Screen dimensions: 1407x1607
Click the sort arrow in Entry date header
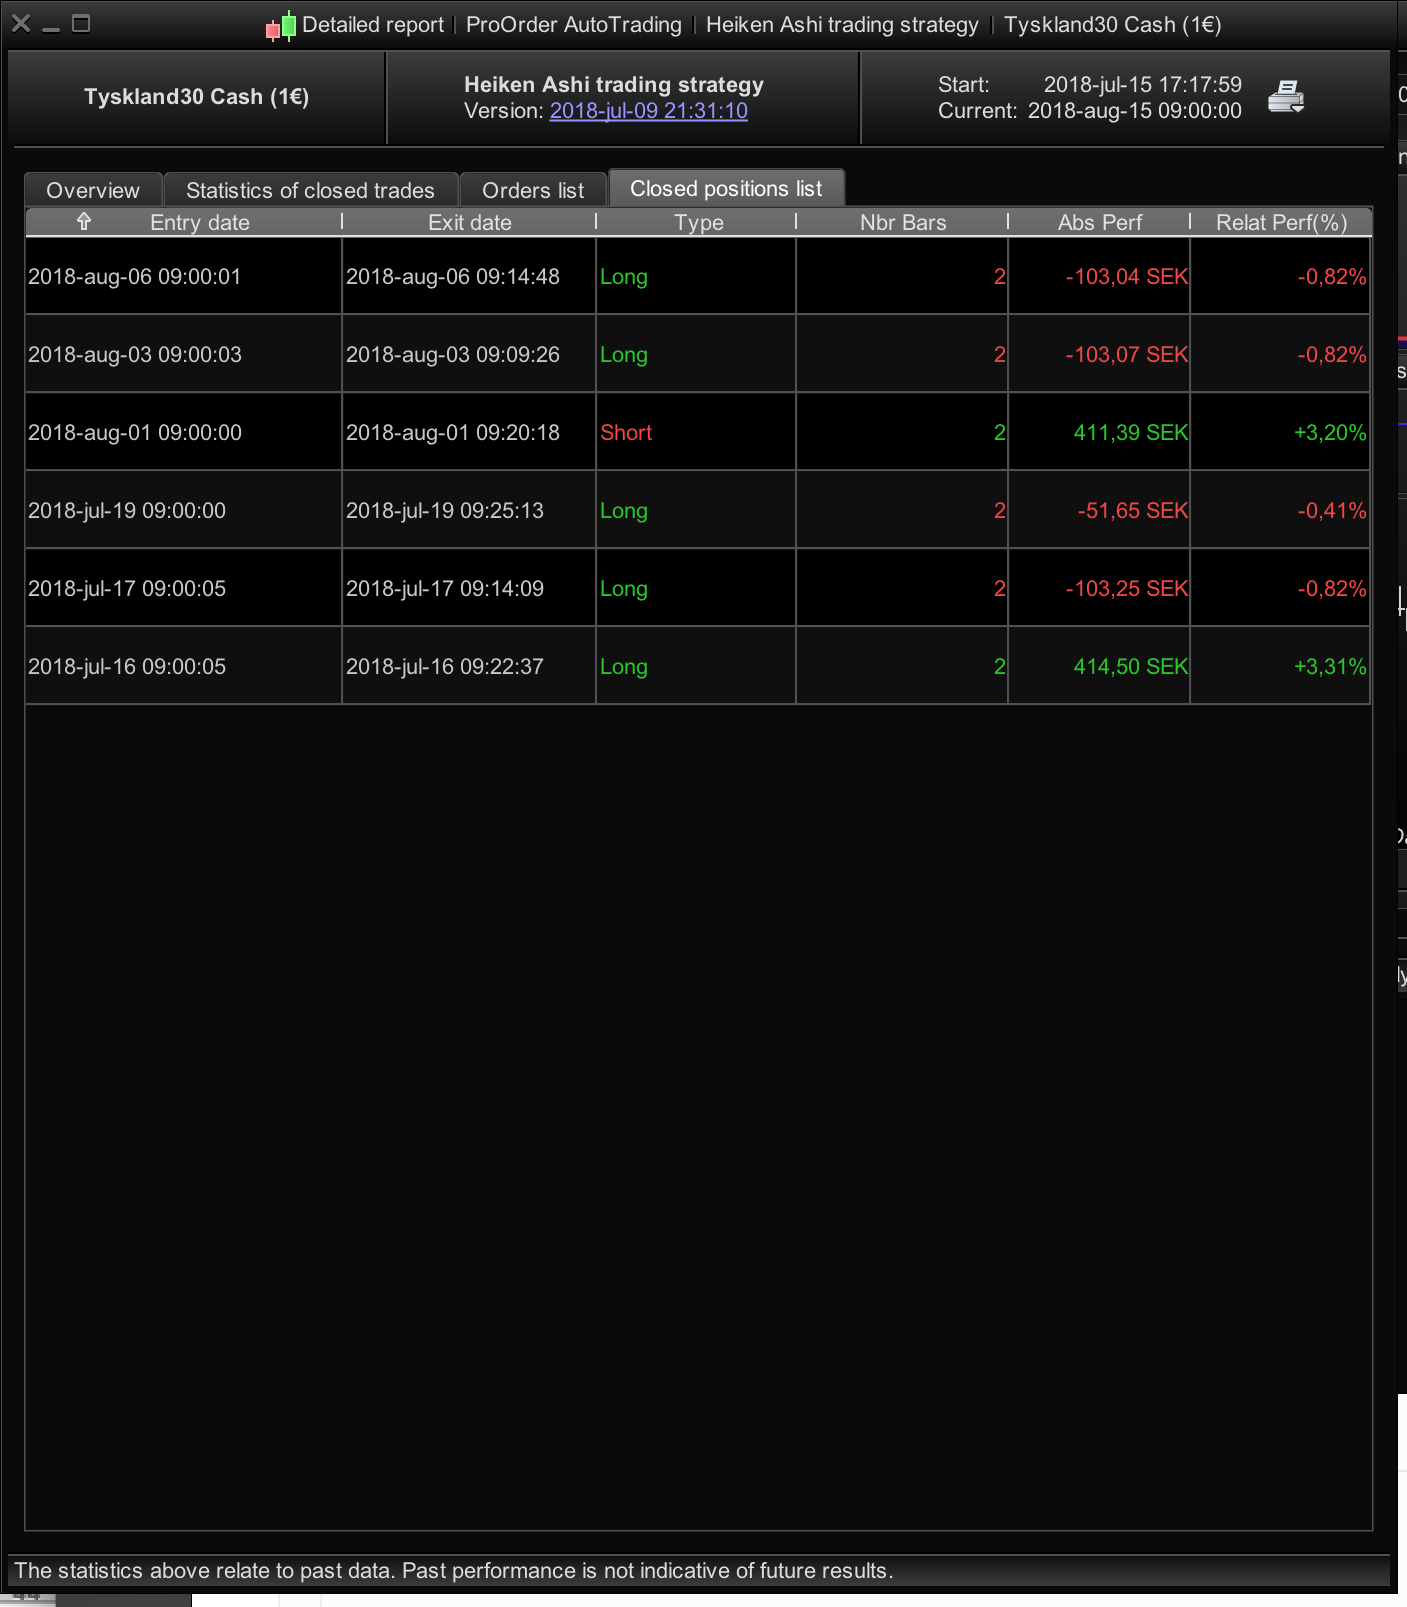click(x=84, y=221)
